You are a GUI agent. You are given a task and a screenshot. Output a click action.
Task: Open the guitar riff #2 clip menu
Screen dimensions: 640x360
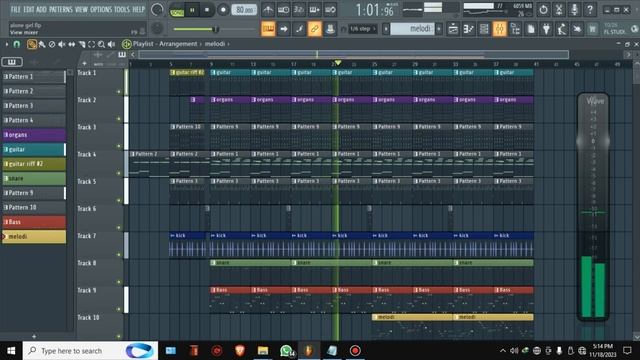[173, 72]
